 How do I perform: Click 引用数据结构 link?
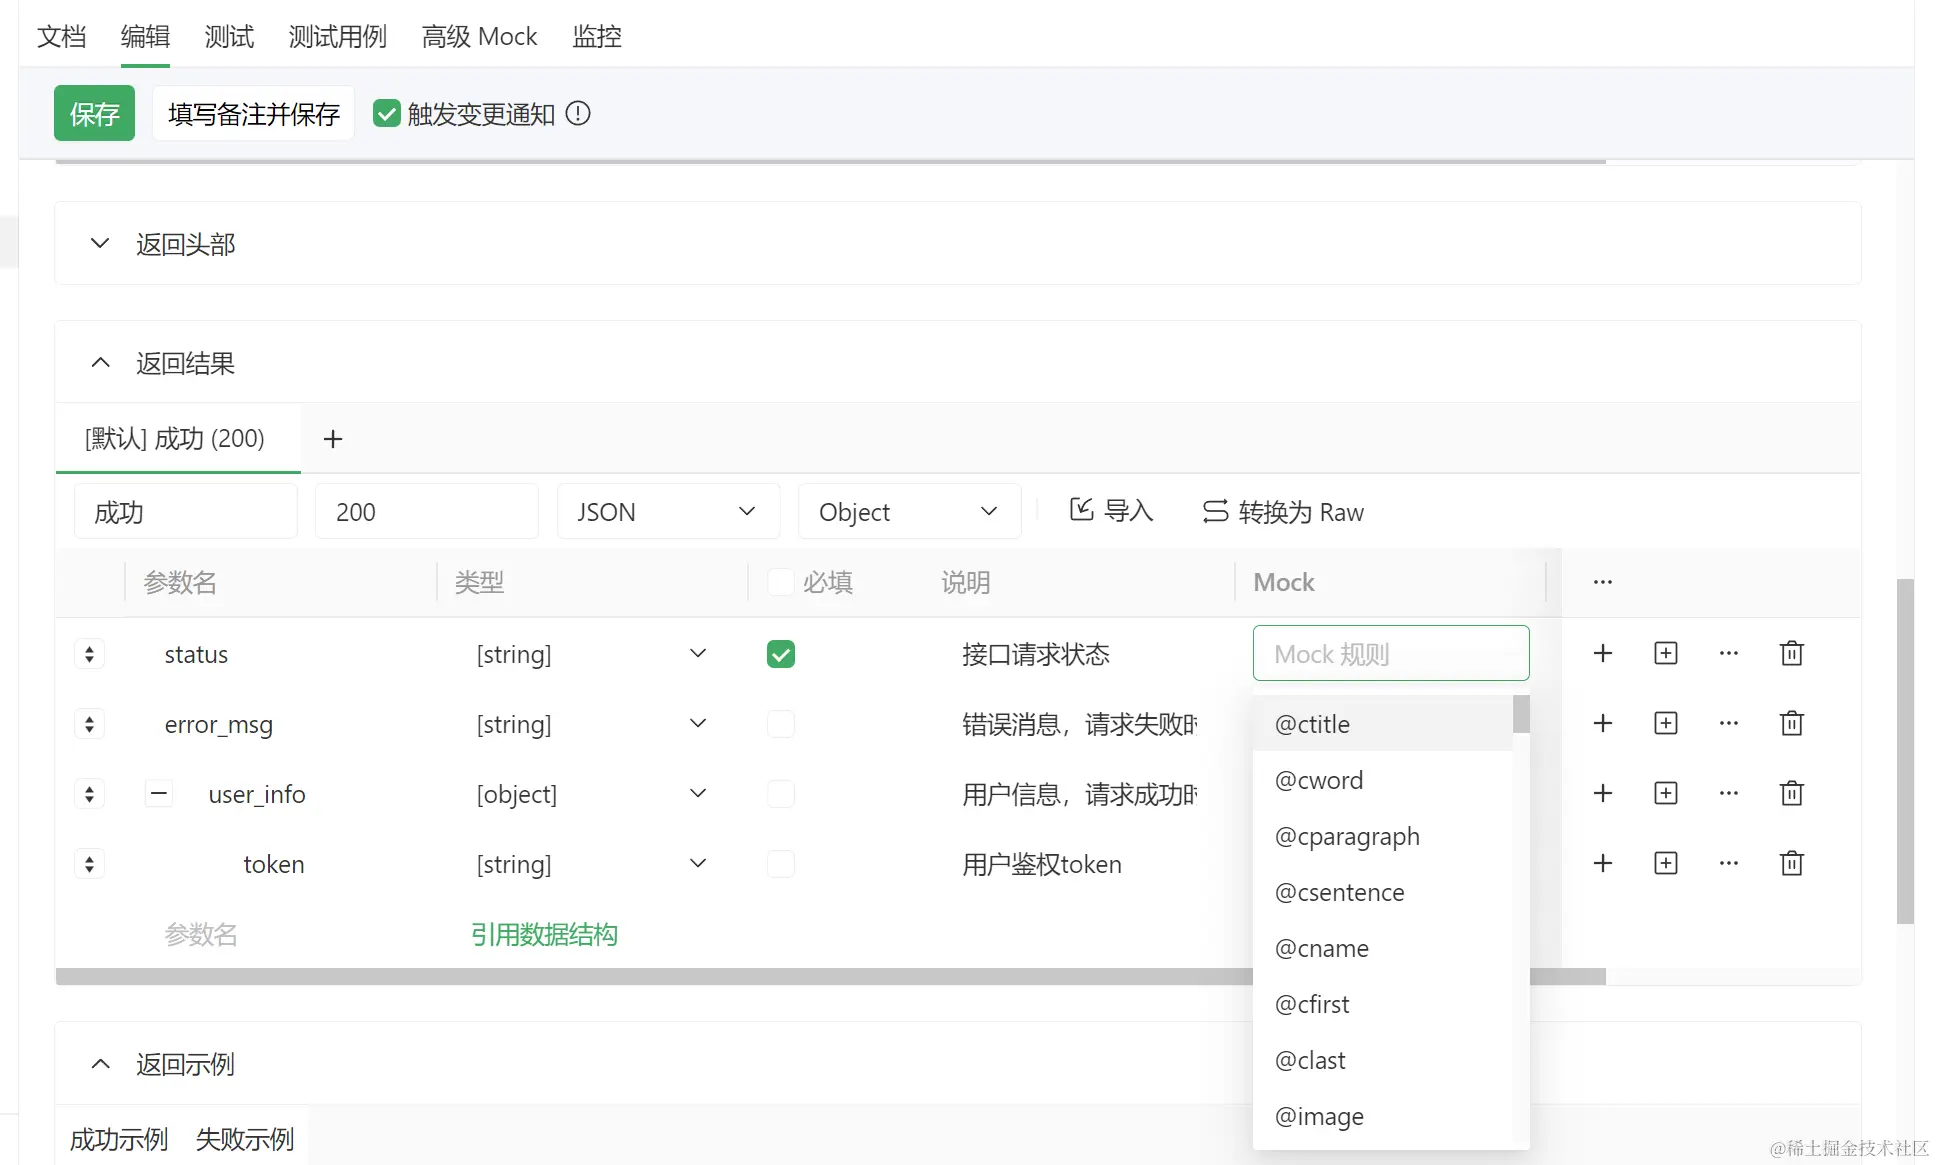544,934
